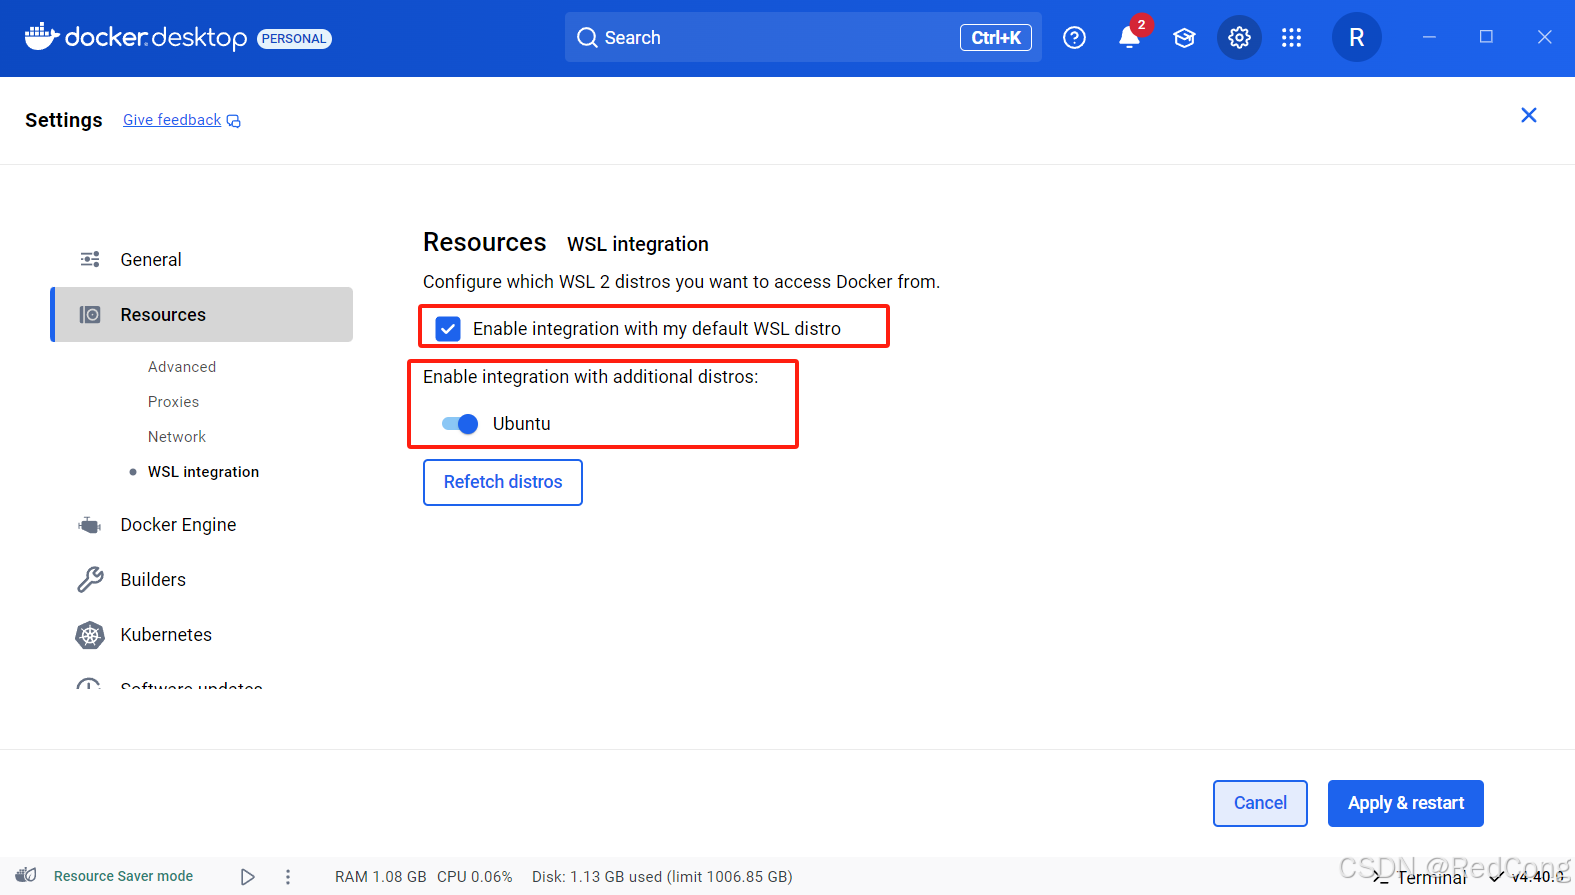Open the Give feedback link
1575x895 pixels.
click(x=172, y=120)
